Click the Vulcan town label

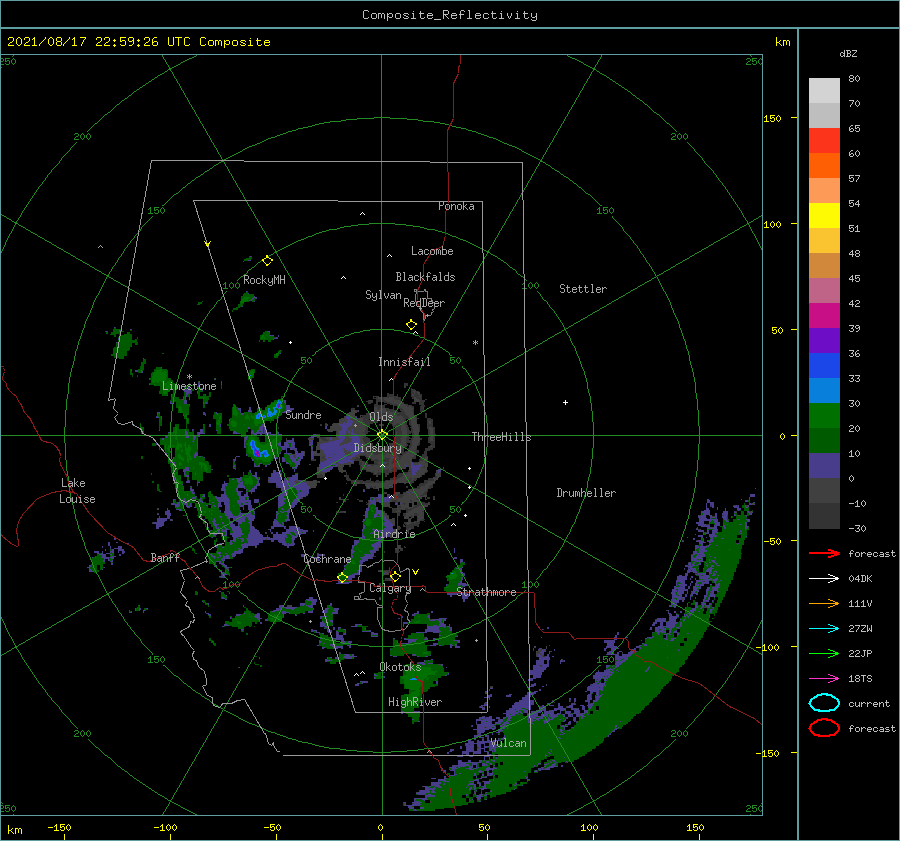508,743
